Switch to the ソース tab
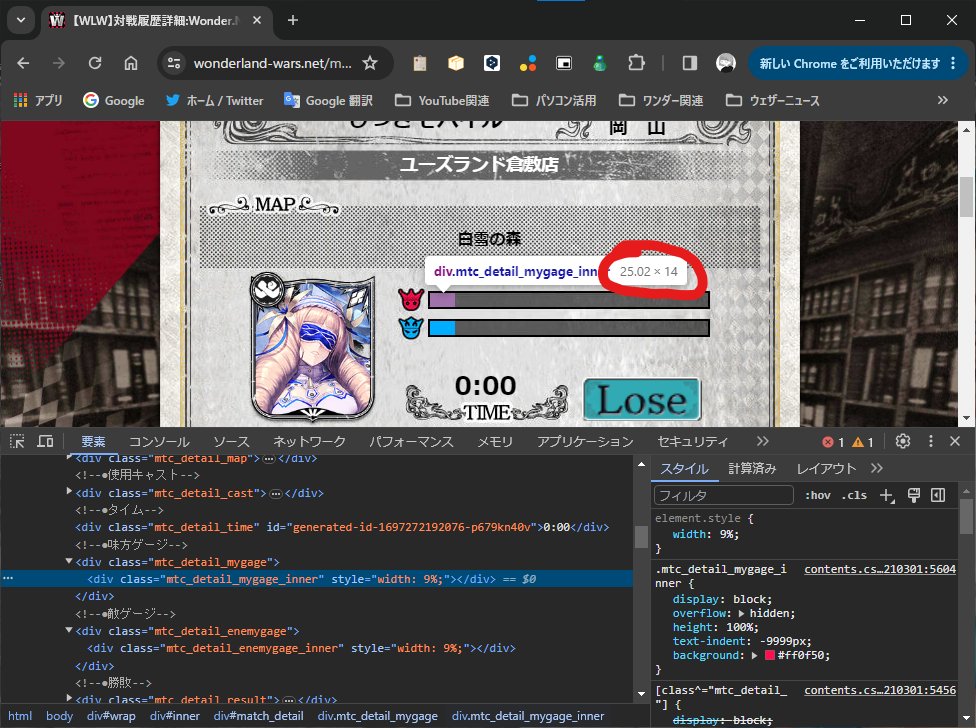The width and height of the screenshot is (976, 728). point(231,442)
